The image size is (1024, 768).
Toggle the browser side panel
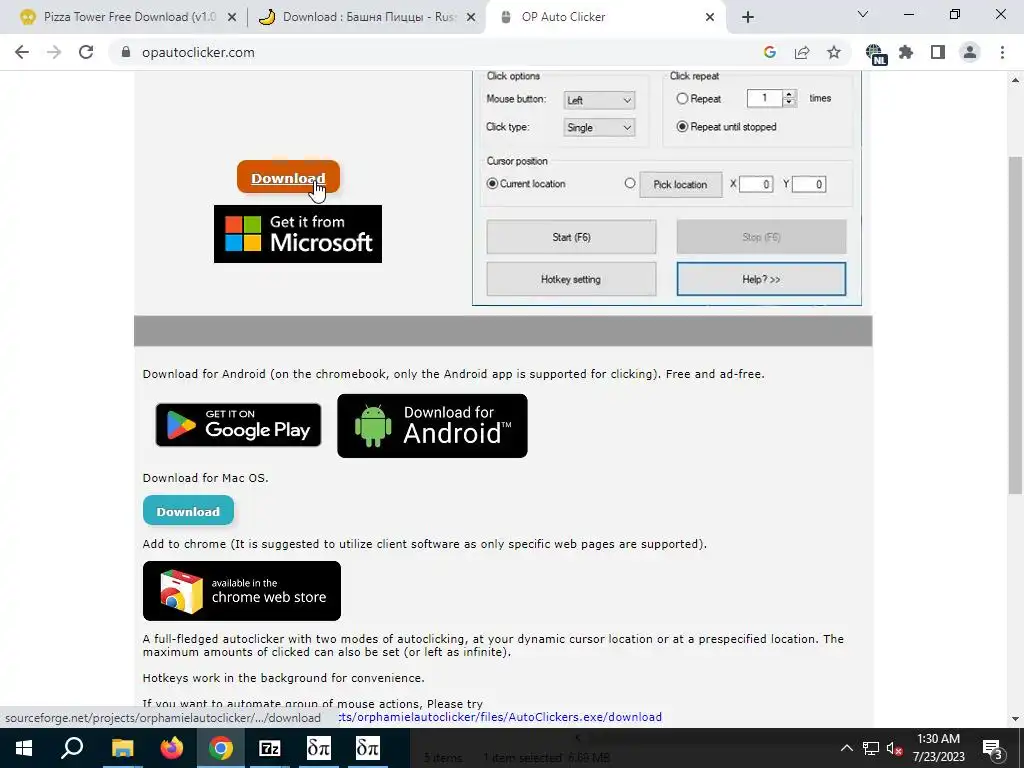(938, 52)
